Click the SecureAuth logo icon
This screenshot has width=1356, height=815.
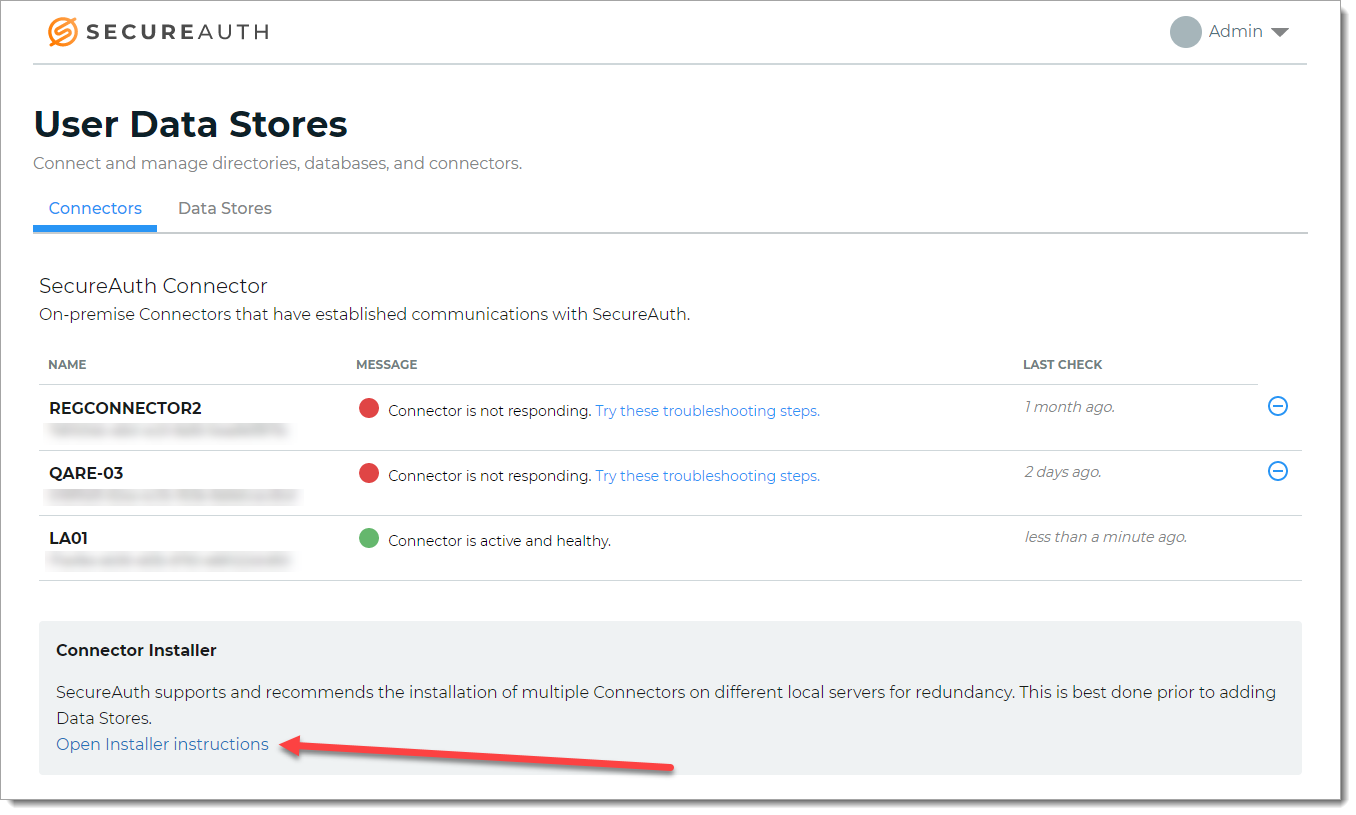point(62,32)
